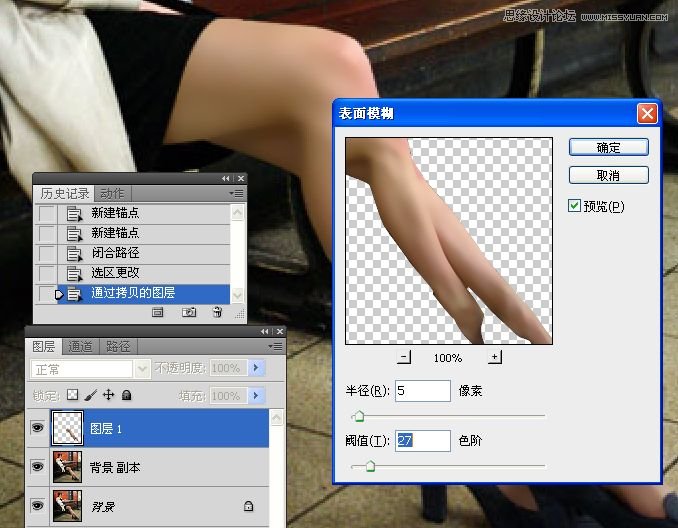Set history brush source for 闭合路径
678x528 pixels.
(x=47, y=253)
